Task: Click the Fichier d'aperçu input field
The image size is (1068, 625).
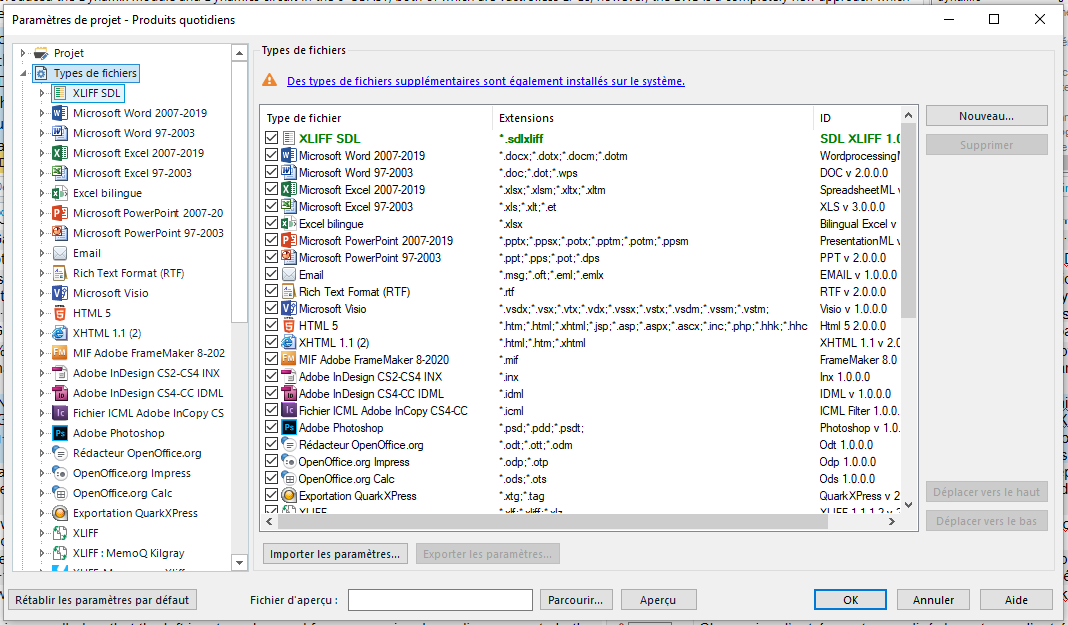Action: tap(440, 600)
